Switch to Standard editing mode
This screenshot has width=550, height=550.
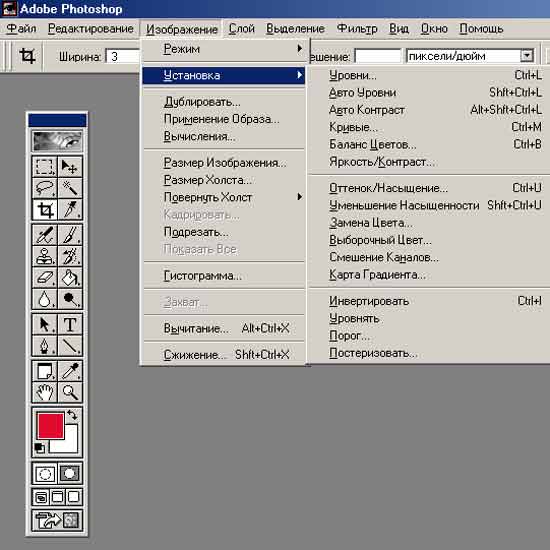(x=45, y=474)
